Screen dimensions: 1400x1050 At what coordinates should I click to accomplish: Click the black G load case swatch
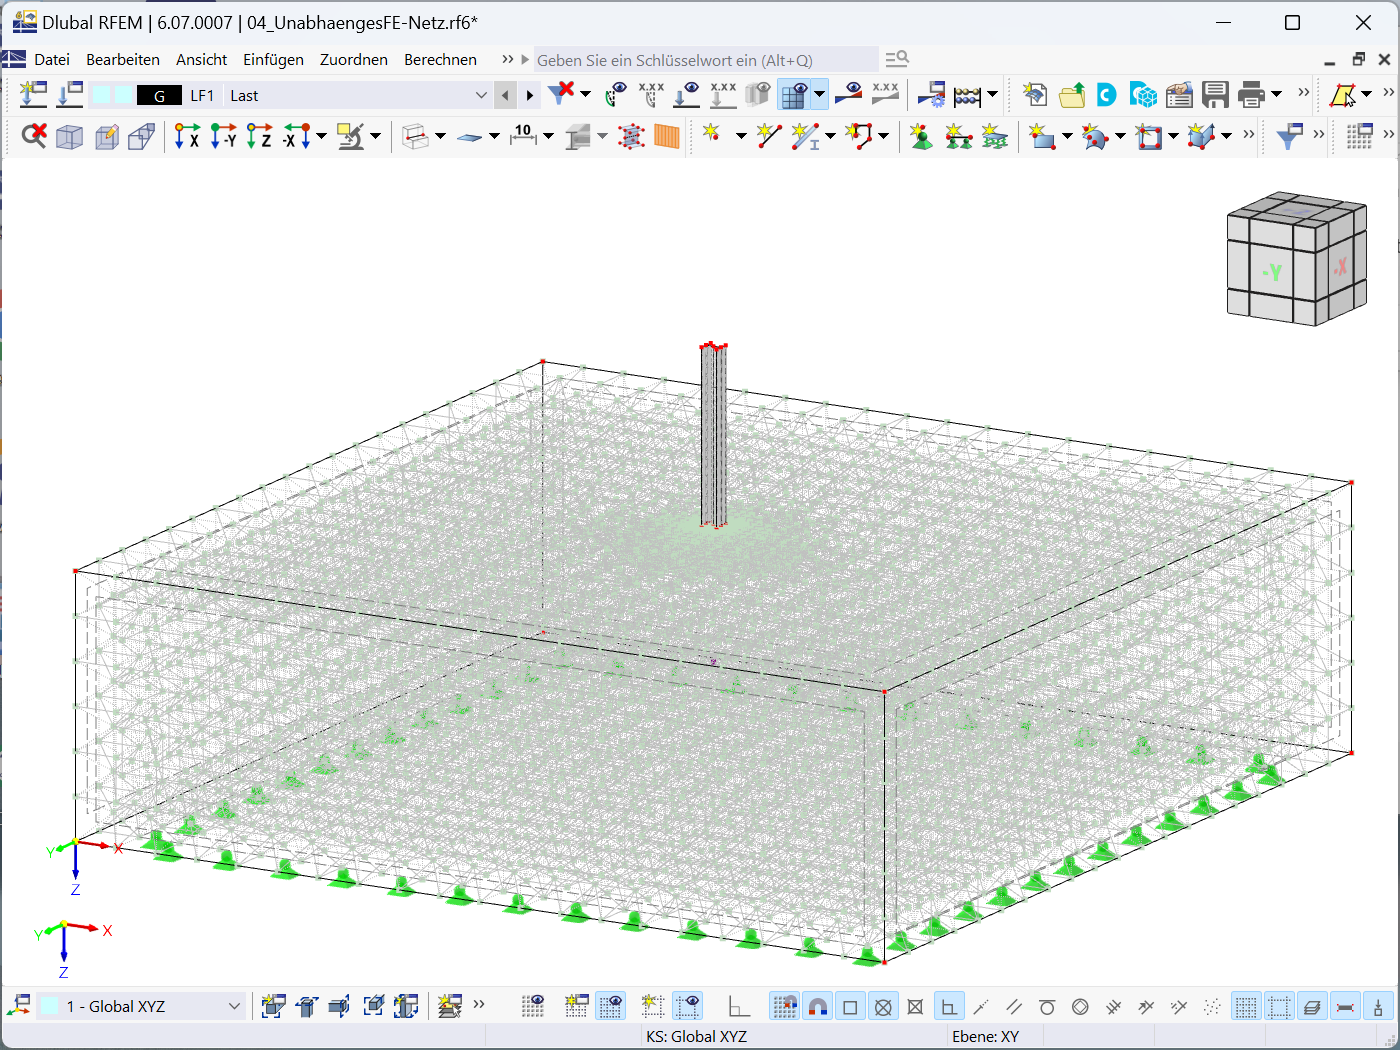click(x=159, y=95)
